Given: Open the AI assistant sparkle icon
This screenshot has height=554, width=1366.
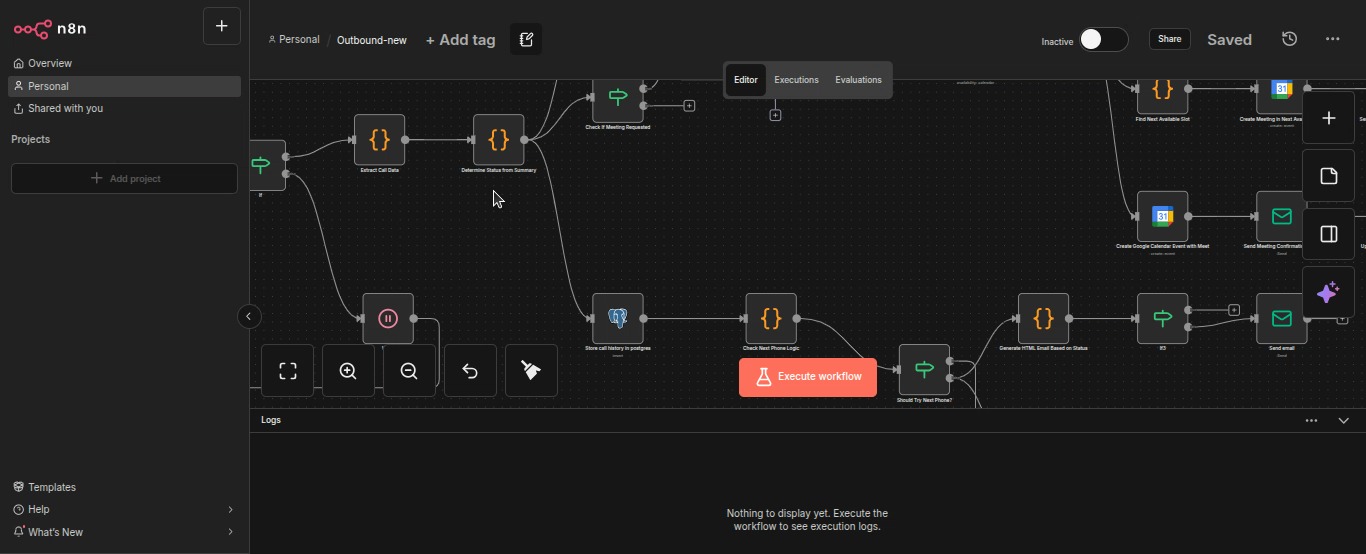Looking at the screenshot, I should click(1328, 292).
